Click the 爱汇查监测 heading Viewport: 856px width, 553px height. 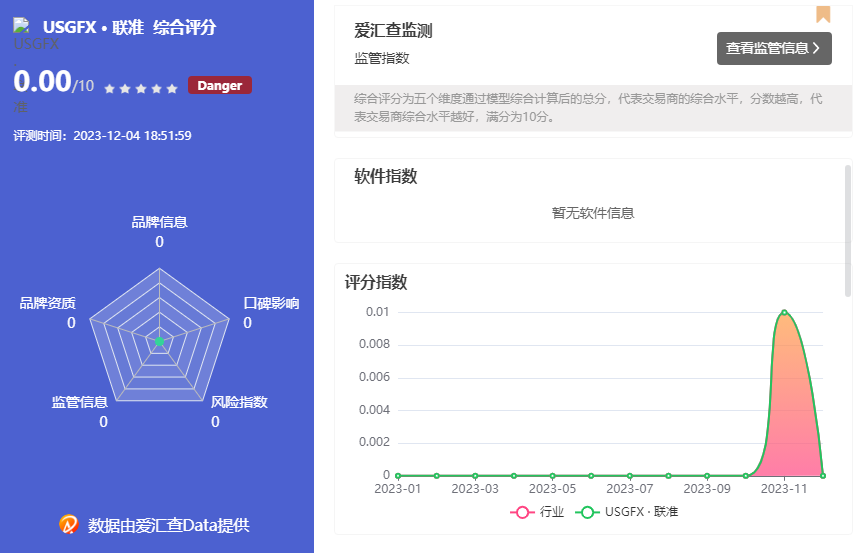(x=393, y=31)
